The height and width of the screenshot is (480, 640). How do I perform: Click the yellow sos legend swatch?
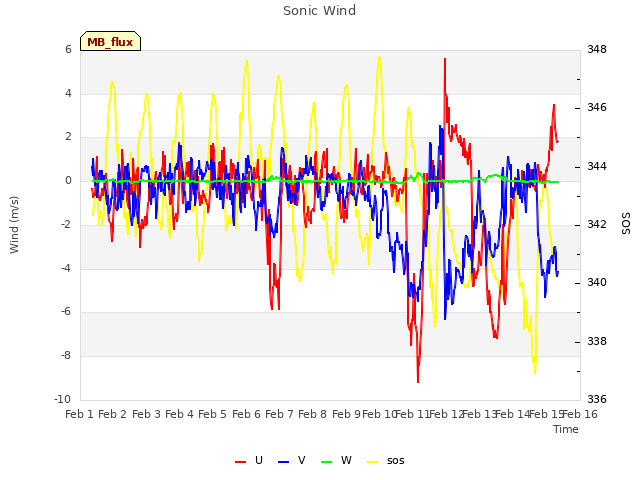[x=373, y=462]
